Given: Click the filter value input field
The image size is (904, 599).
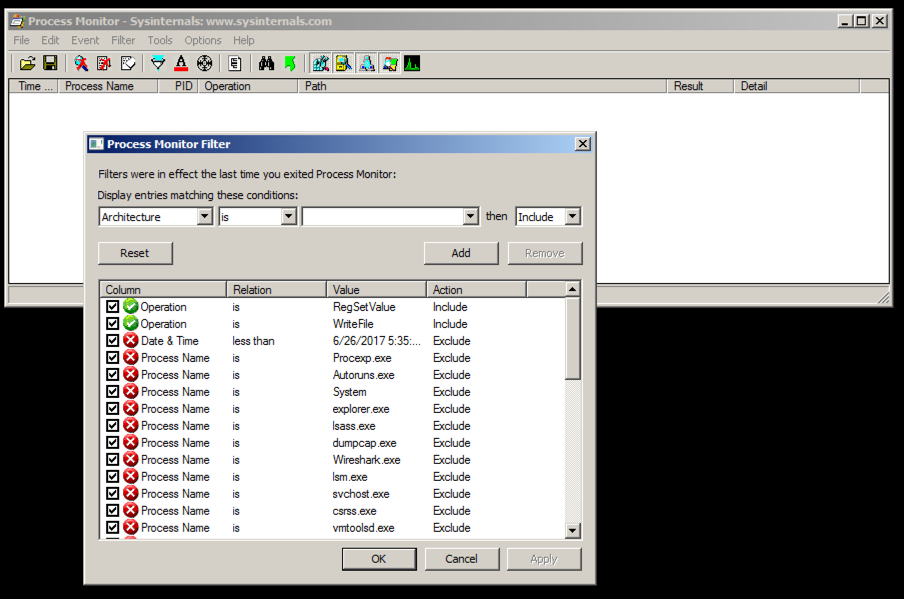Looking at the screenshot, I should pos(383,217).
